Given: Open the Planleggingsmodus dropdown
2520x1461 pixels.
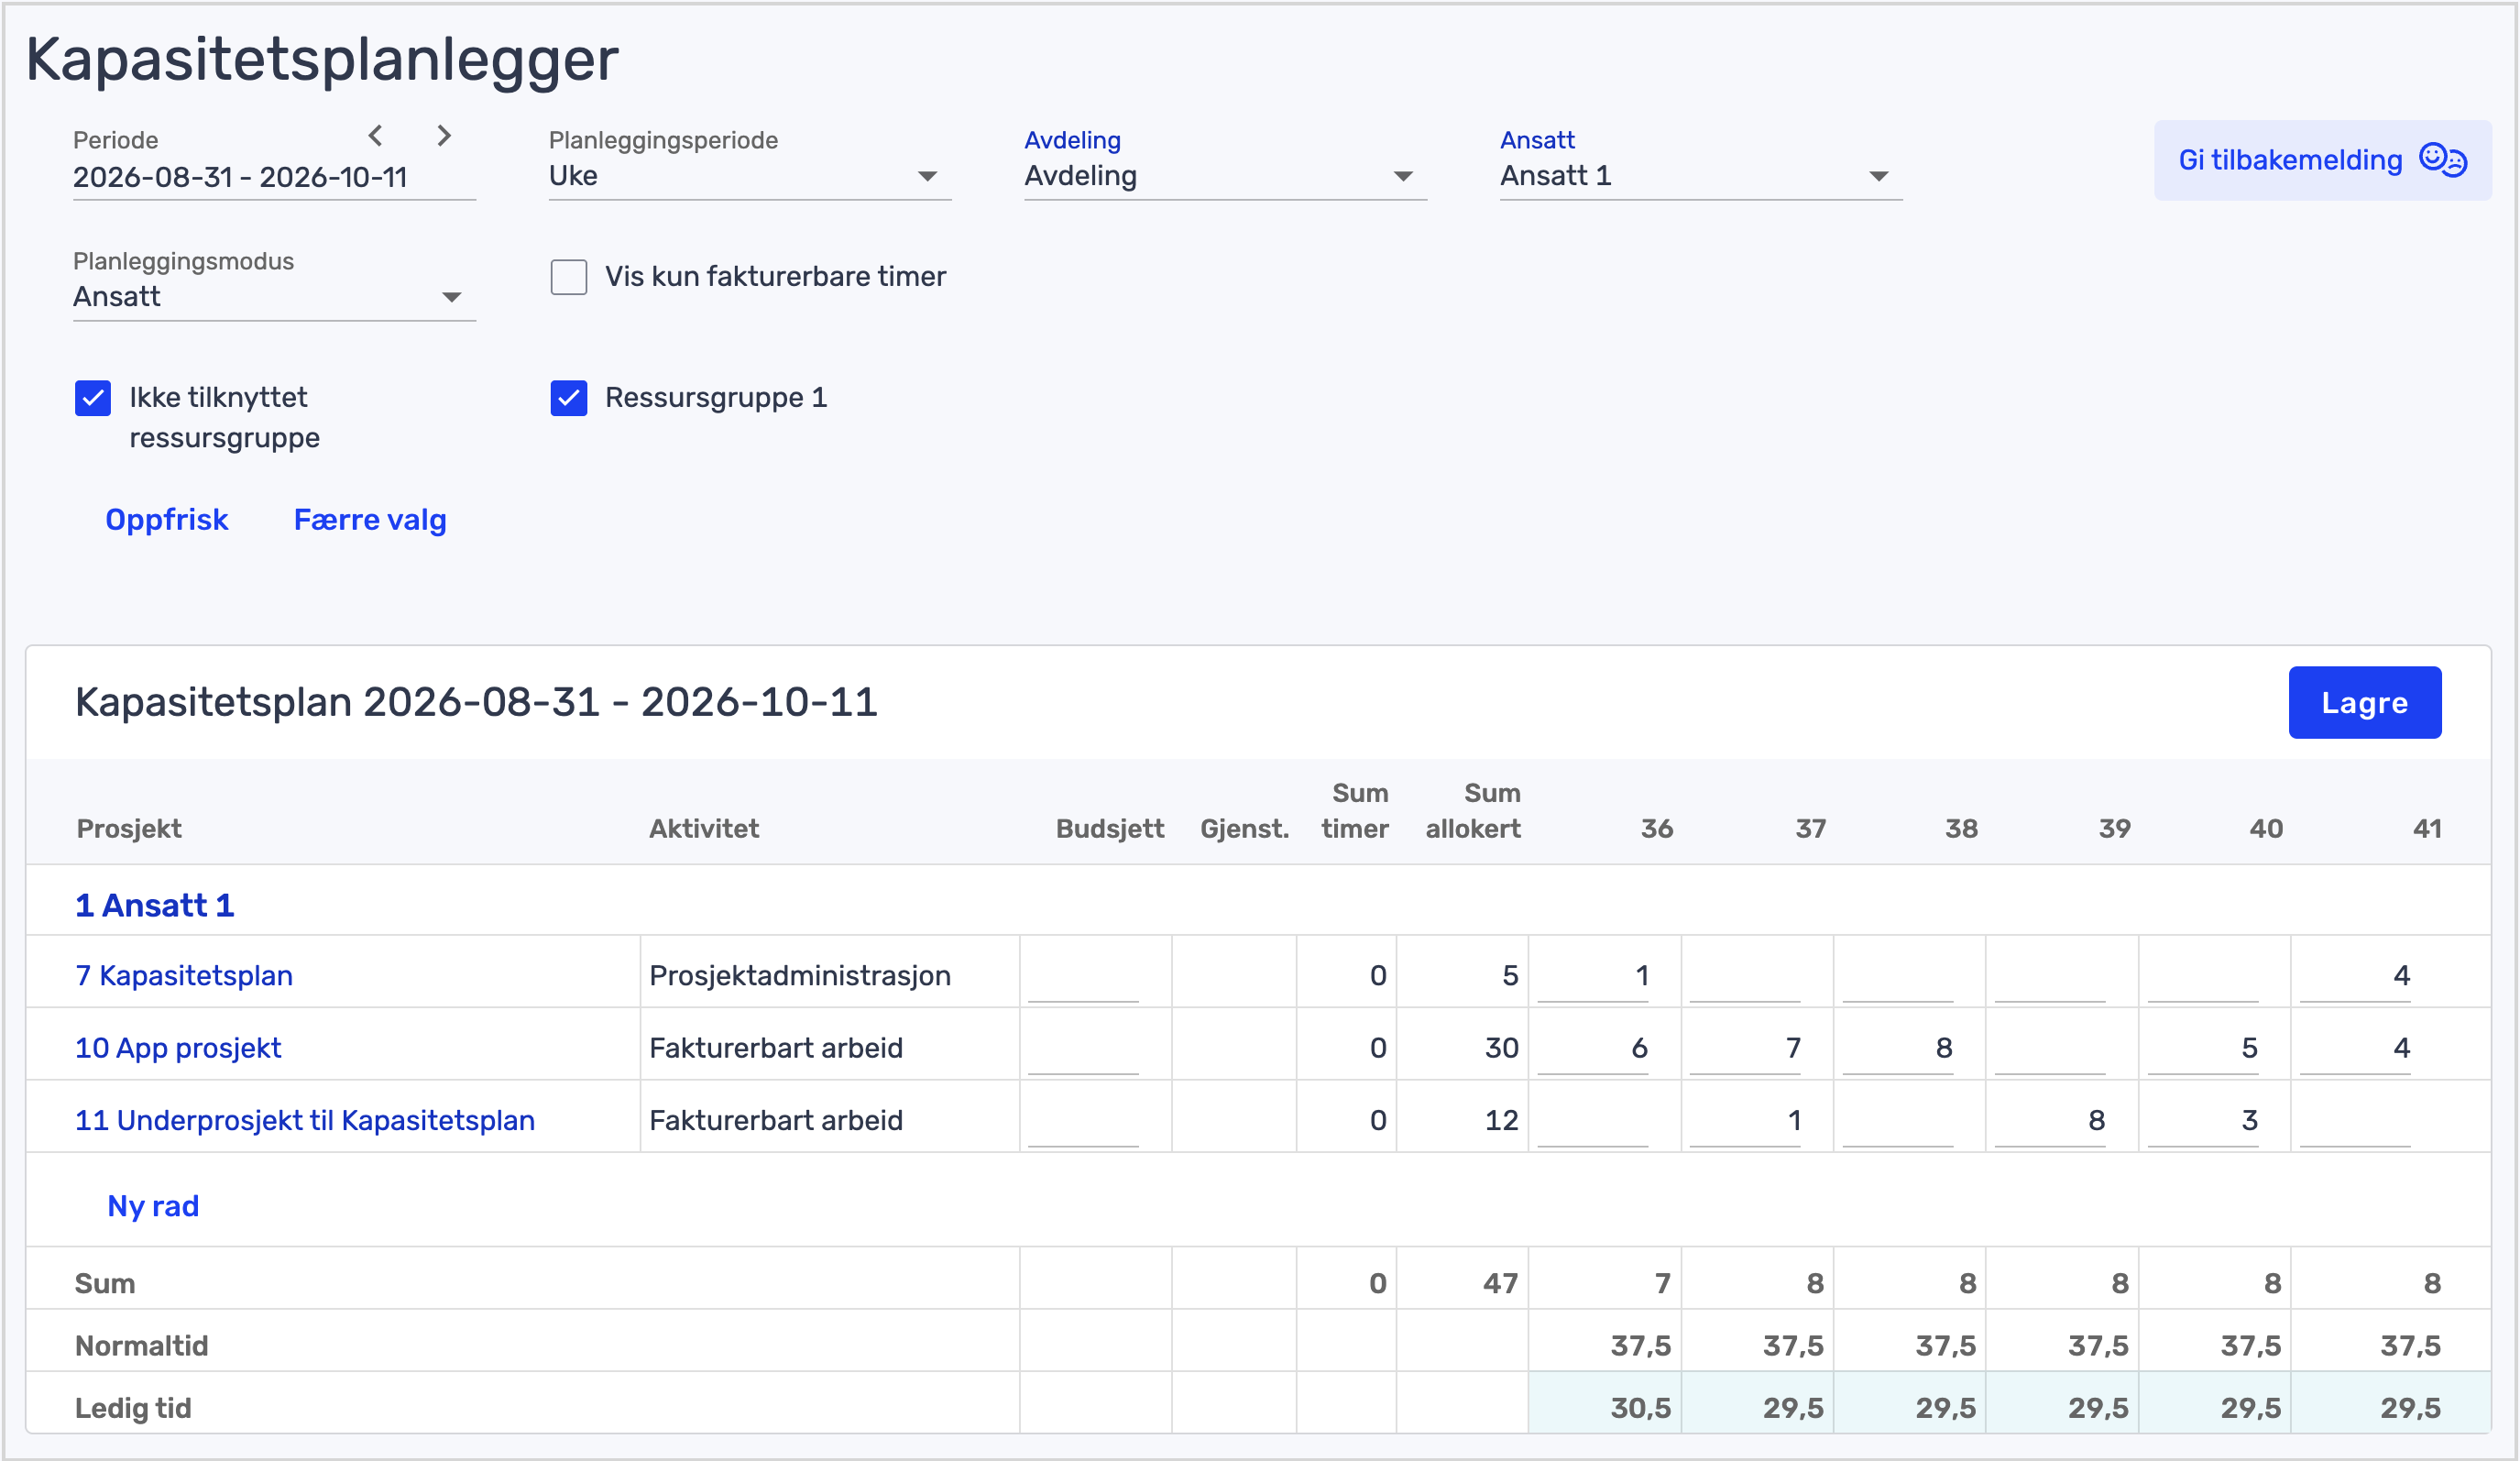Looking at the screenshot, I should coord(274,297).
